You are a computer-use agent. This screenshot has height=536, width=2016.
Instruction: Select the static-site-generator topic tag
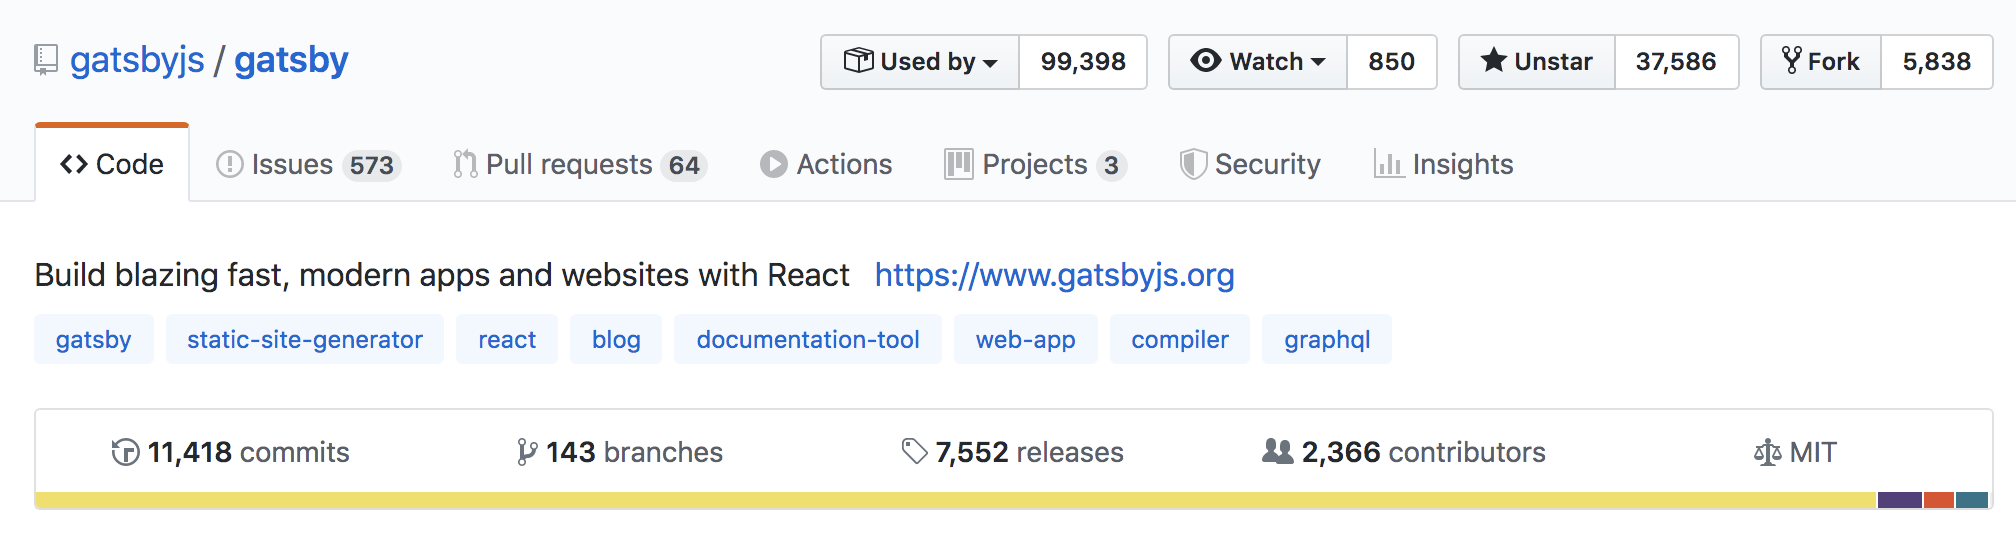click(x=305, y=340)
